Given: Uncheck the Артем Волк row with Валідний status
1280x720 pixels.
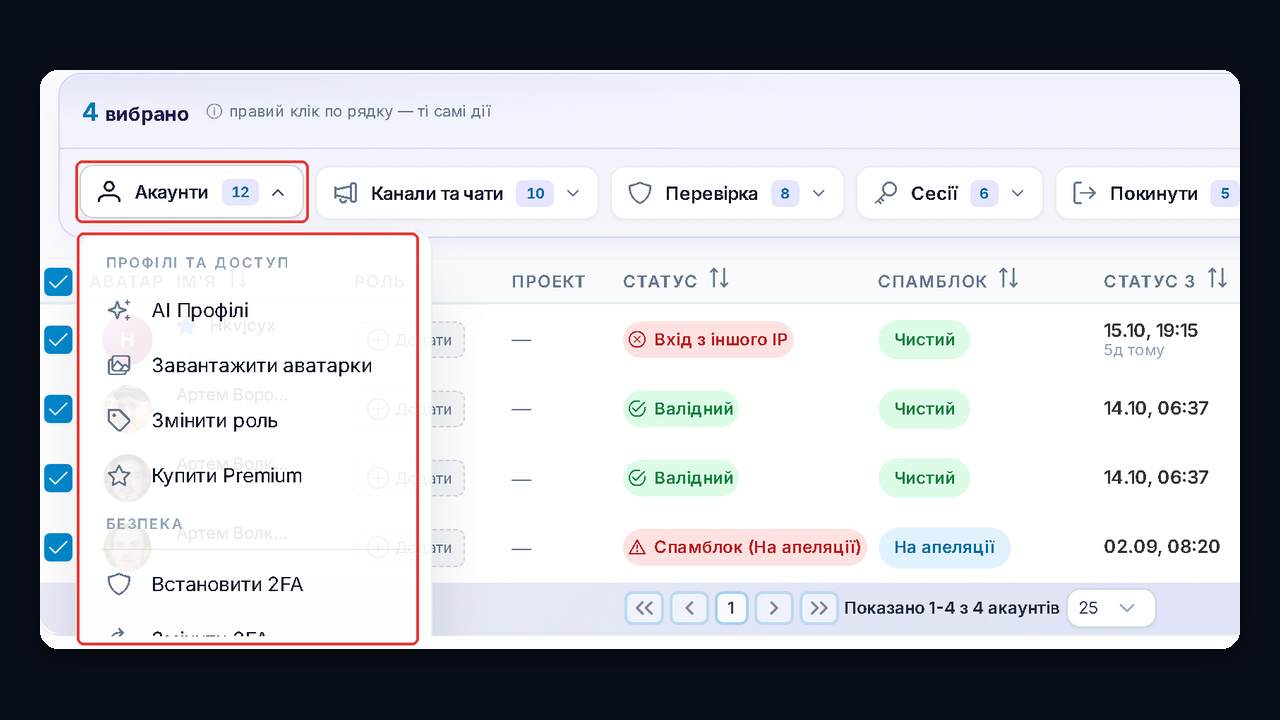Looking at the screenshot, I should 59,478.
